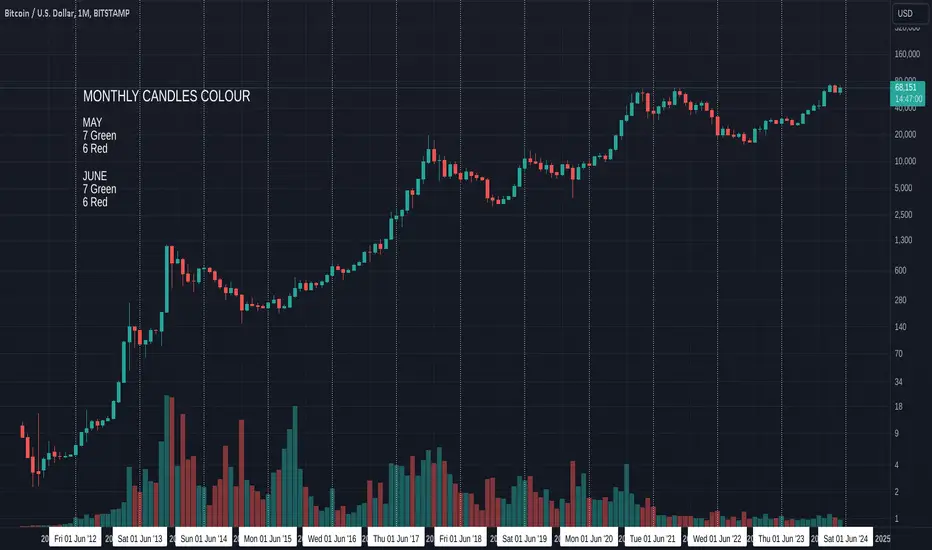Select the Thu 01 Jun '23 date marker
Viewport: 932px width, 550px height.
point(781,539)
